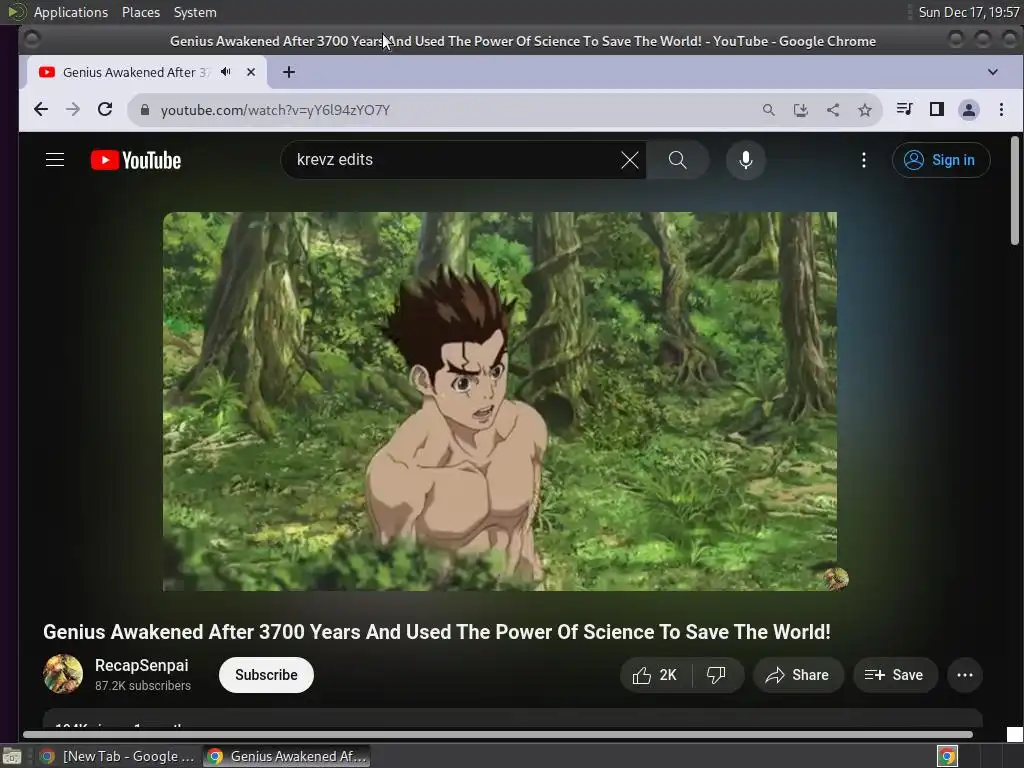Mute tab via speaker icon

click(x=226, y=72)
